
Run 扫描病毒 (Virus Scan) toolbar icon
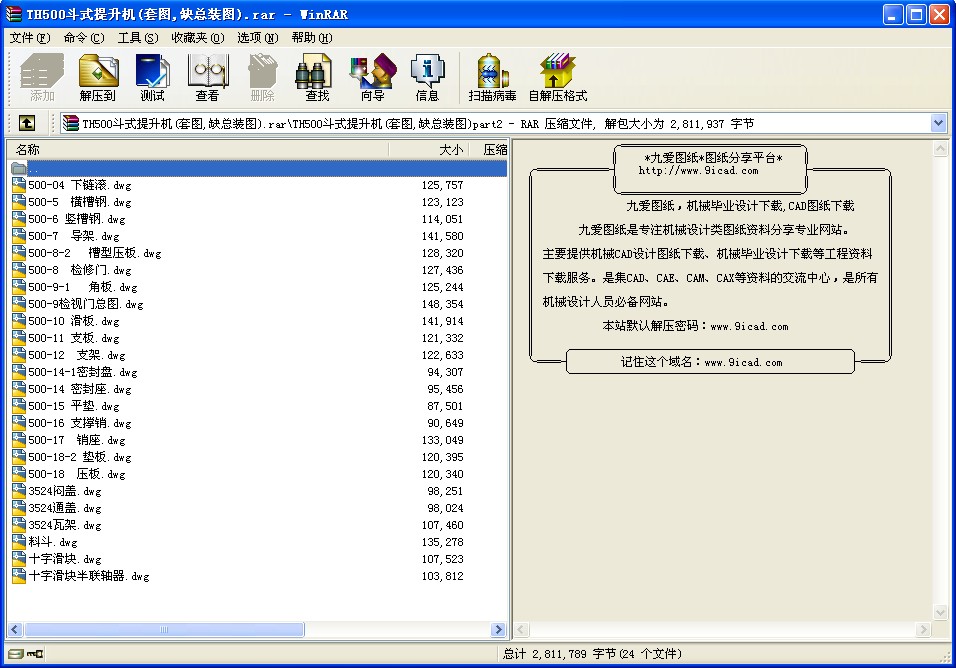[492, 77]
